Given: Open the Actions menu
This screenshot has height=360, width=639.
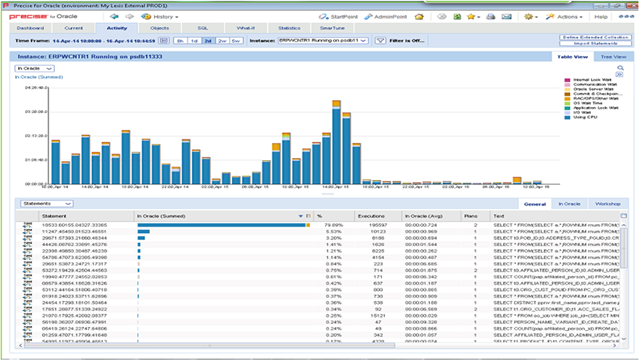Looking at the screenshot, I should [x=564, y=17].
